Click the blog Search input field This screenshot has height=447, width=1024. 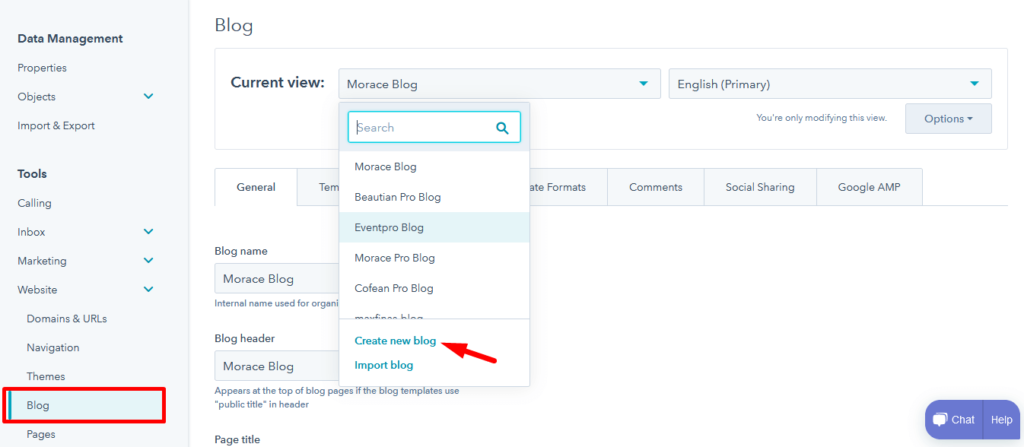(x=434, y=127)
